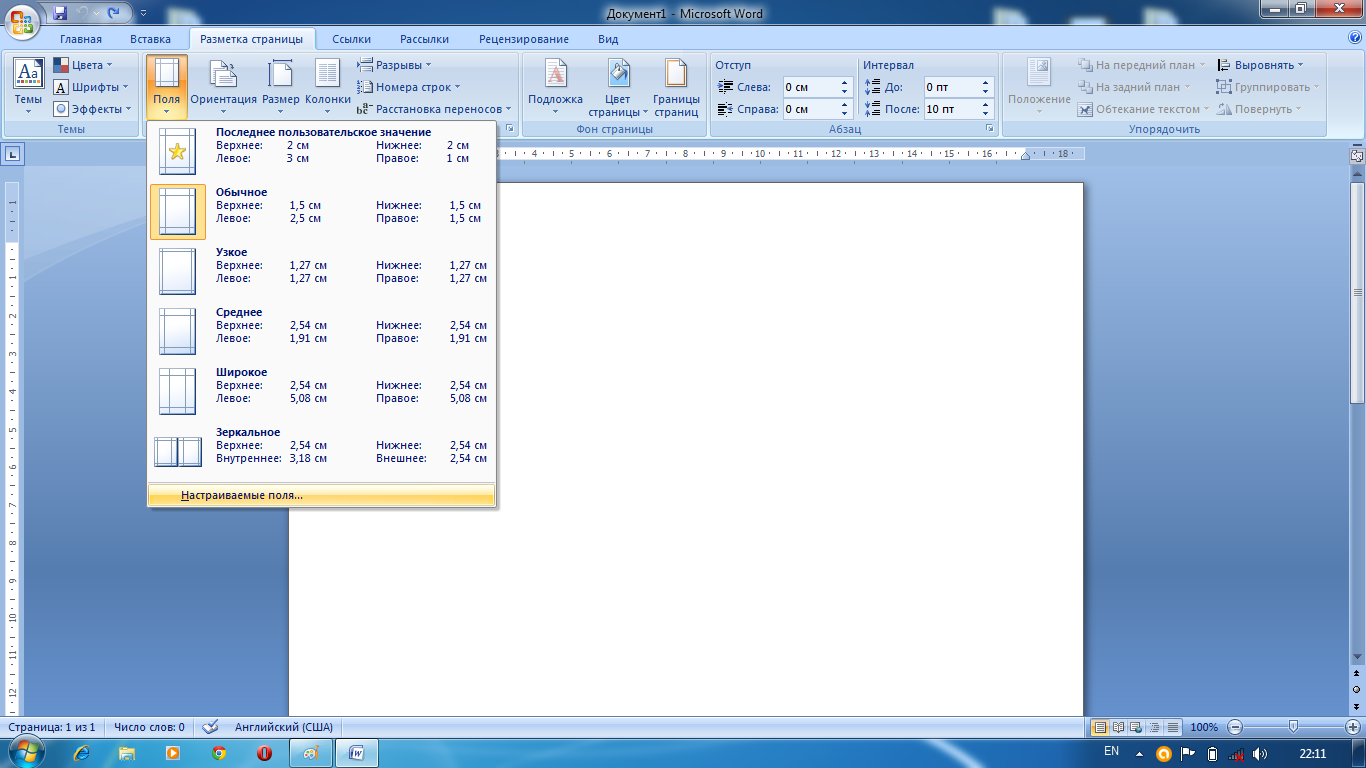Open the Word help question icon
Screen dimensions: 1366x768
(1355, 38)
